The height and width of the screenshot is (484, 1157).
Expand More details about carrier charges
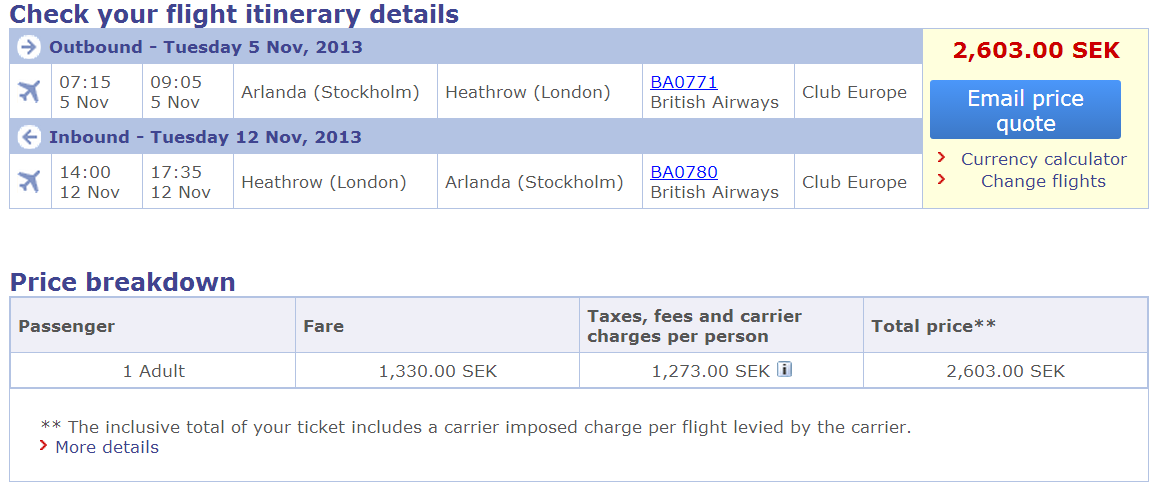coord(107,447)
